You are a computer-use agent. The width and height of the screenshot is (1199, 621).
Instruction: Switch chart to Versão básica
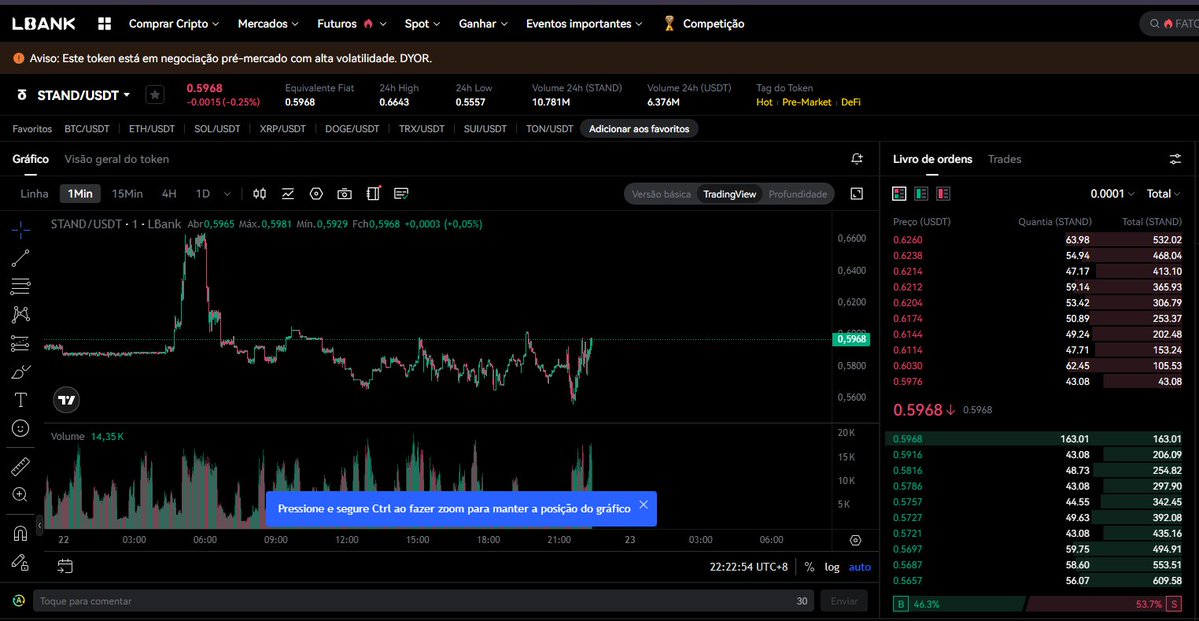tap(661, 194)
